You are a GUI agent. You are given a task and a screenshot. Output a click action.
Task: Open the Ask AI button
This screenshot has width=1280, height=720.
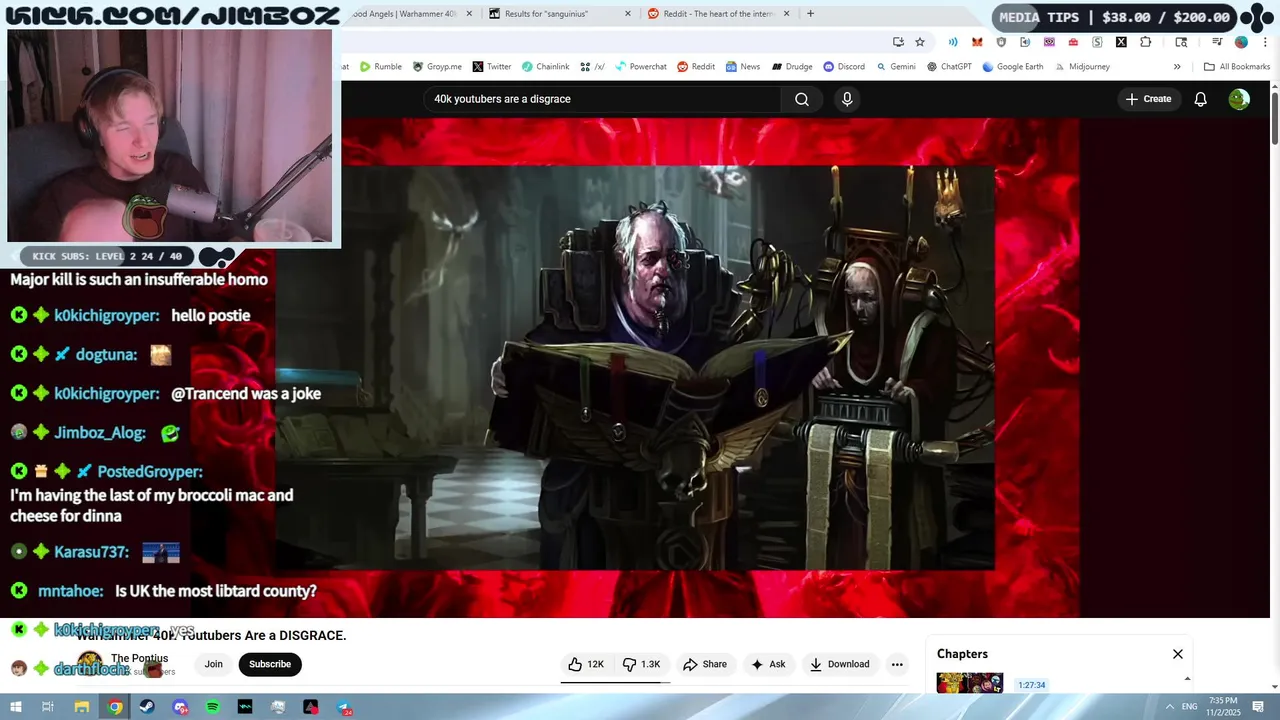pos(768,664)
